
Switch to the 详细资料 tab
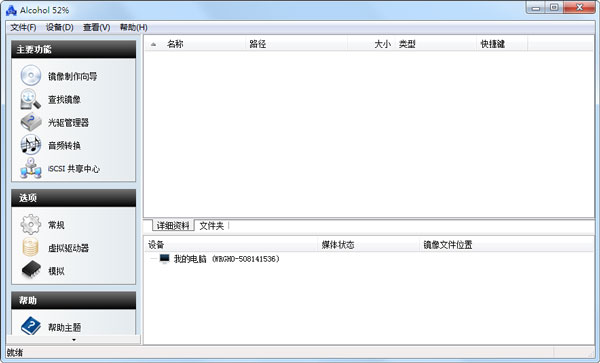click(x=173, y=226)
